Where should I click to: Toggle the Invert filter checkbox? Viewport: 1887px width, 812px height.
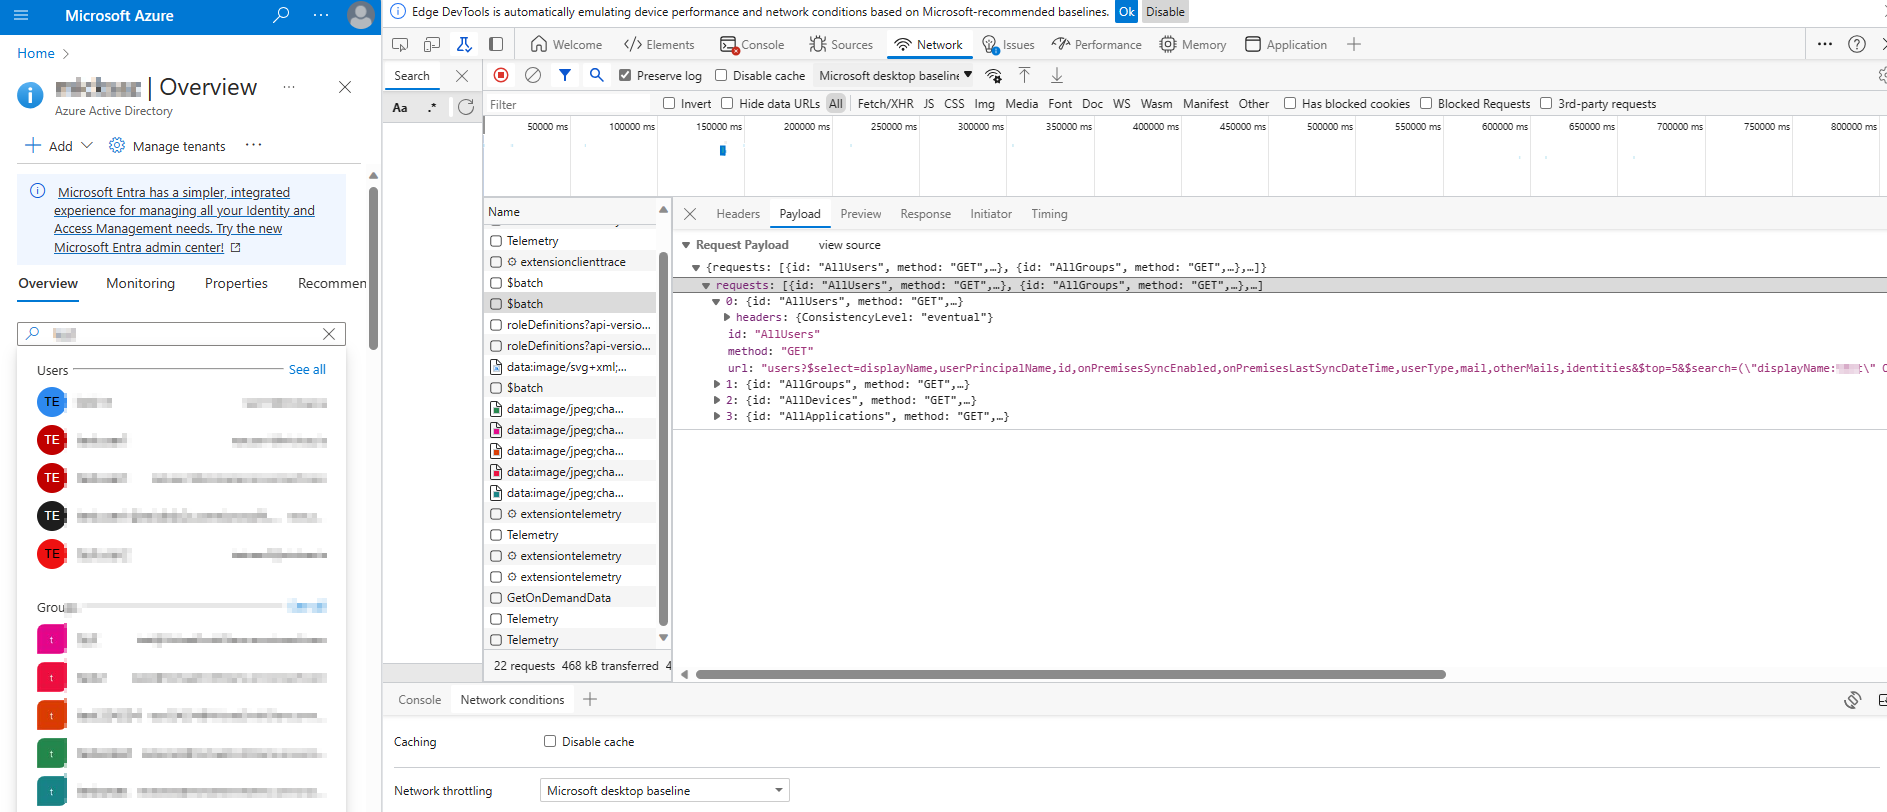point(669,103)
